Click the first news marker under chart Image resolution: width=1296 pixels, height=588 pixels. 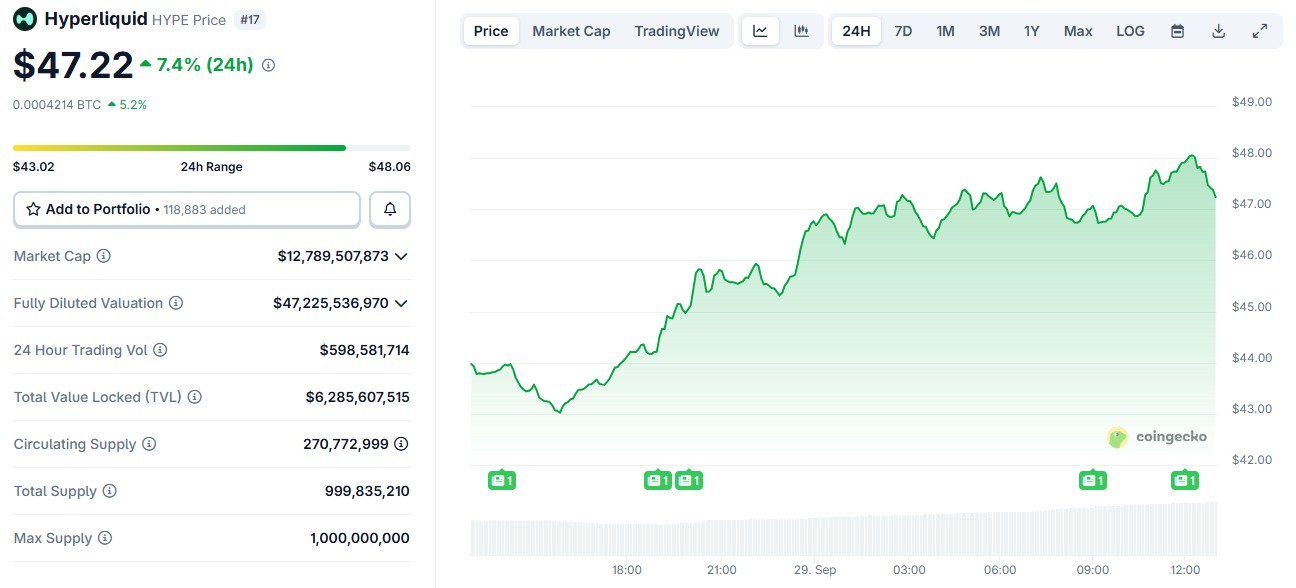[501, 481]
